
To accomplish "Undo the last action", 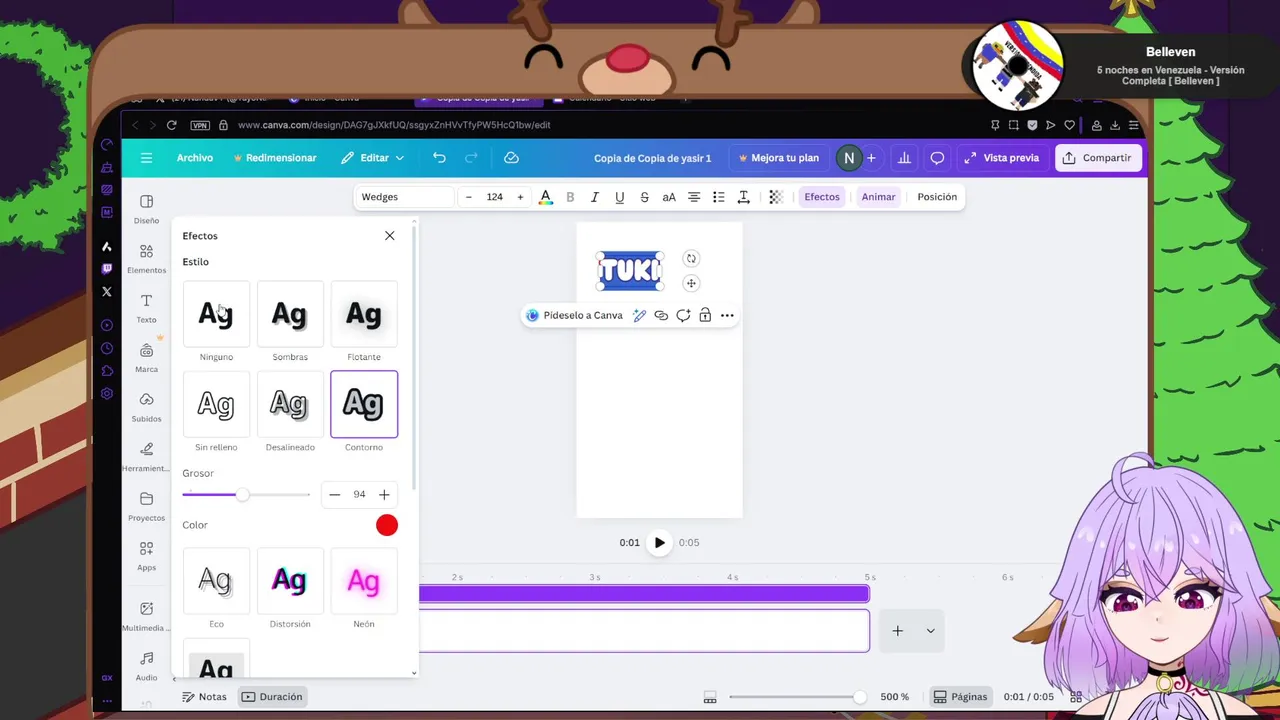I will click(439, 158).
